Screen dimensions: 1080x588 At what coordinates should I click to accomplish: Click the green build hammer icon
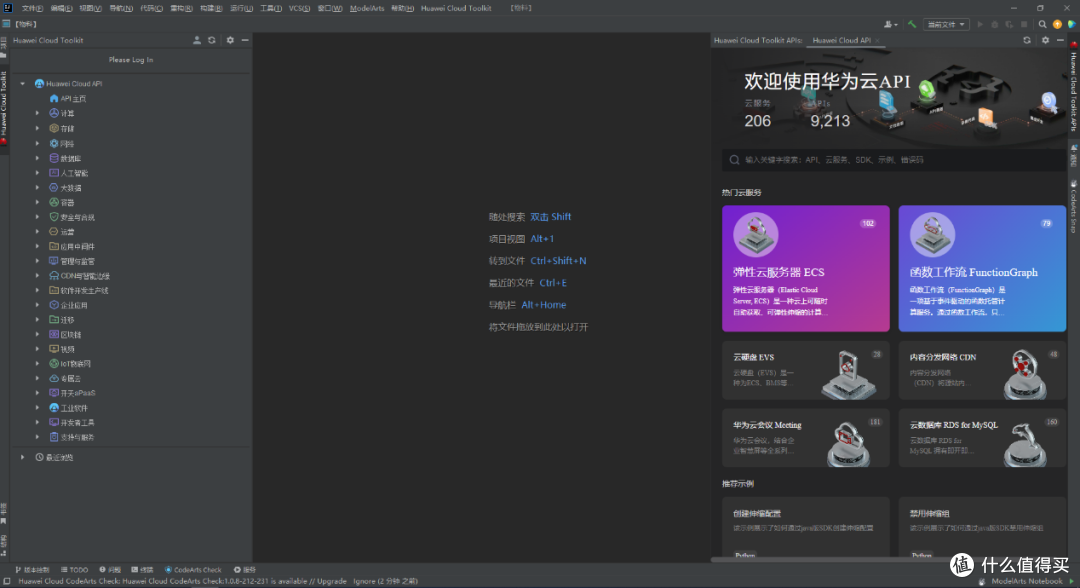coord(912,24)
